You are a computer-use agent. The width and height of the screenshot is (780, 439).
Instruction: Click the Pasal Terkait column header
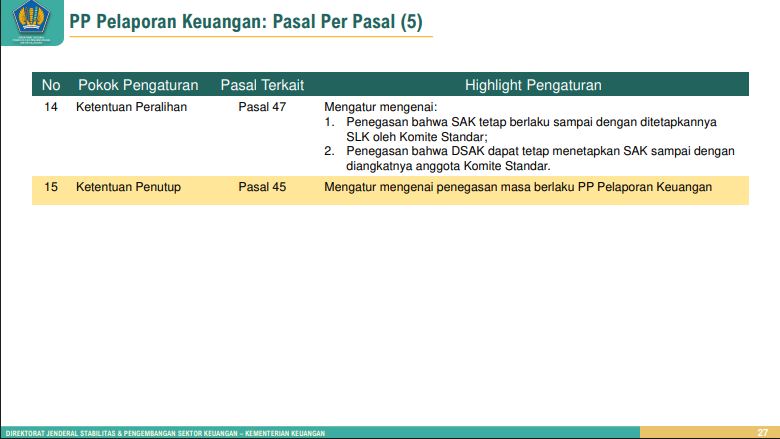coord(262,85)
